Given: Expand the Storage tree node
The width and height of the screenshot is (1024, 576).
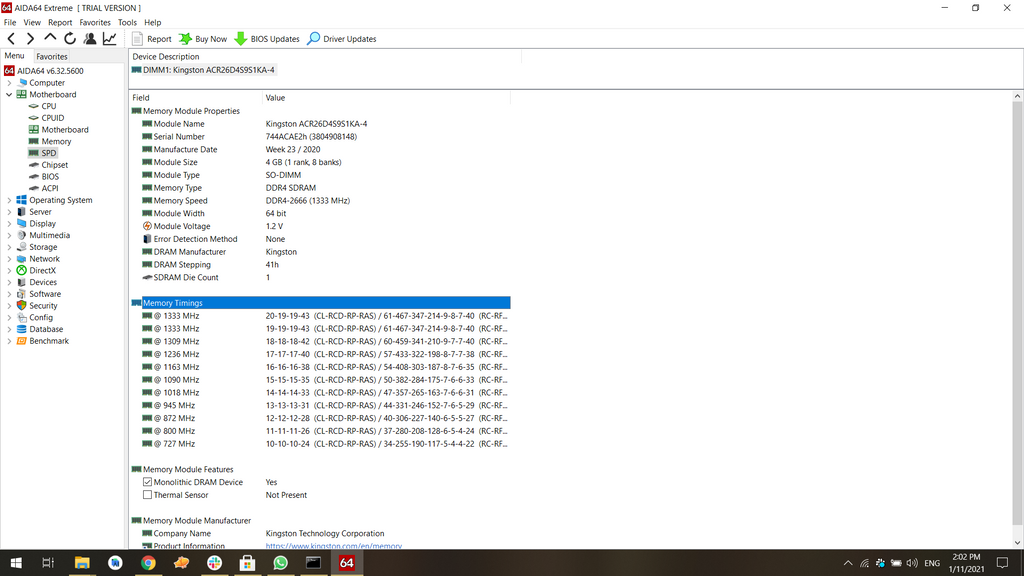Looking at the screenshot, I should 9,248.
